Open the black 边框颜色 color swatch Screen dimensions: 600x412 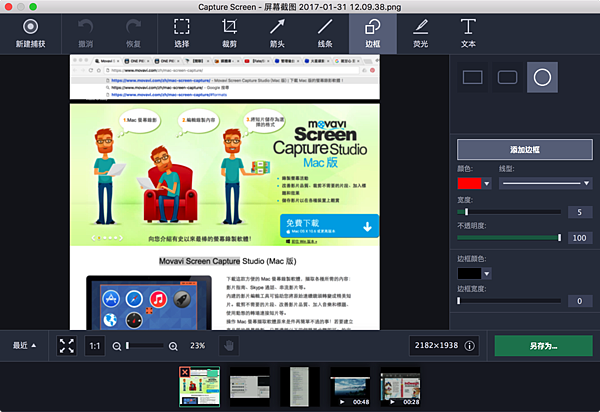click(469, 274)
